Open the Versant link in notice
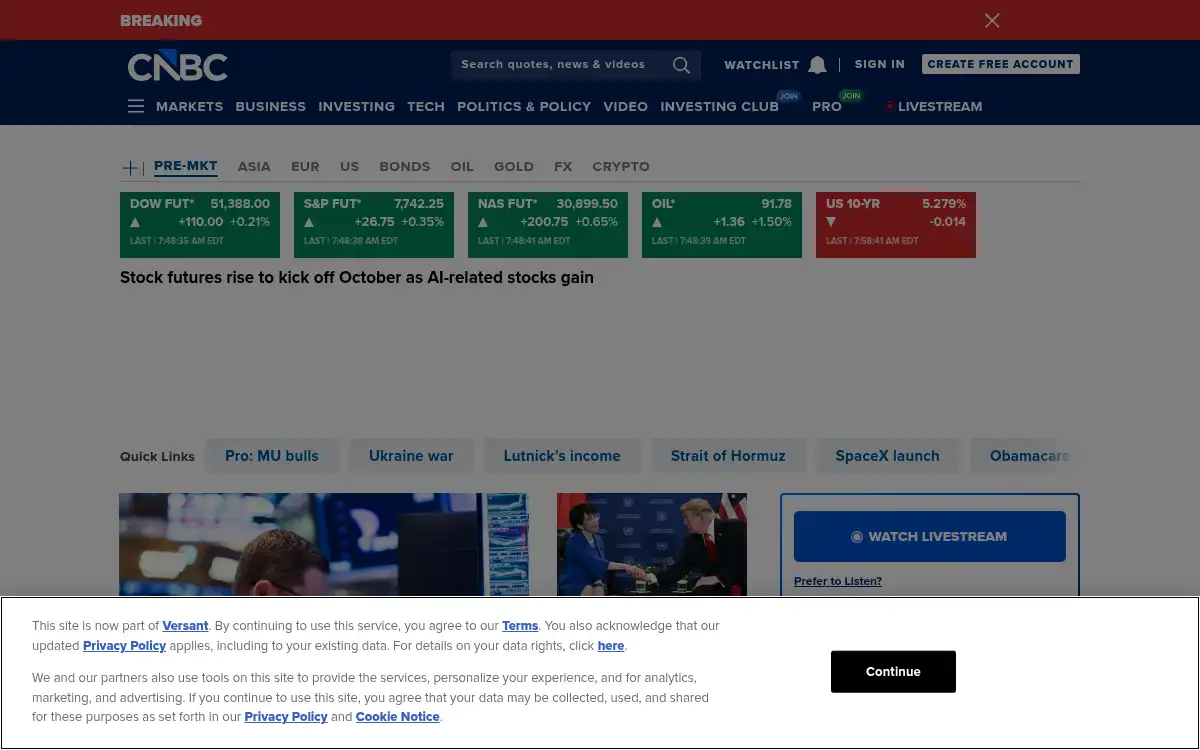Screen dimensions: 1200x750 pos(186,626)
